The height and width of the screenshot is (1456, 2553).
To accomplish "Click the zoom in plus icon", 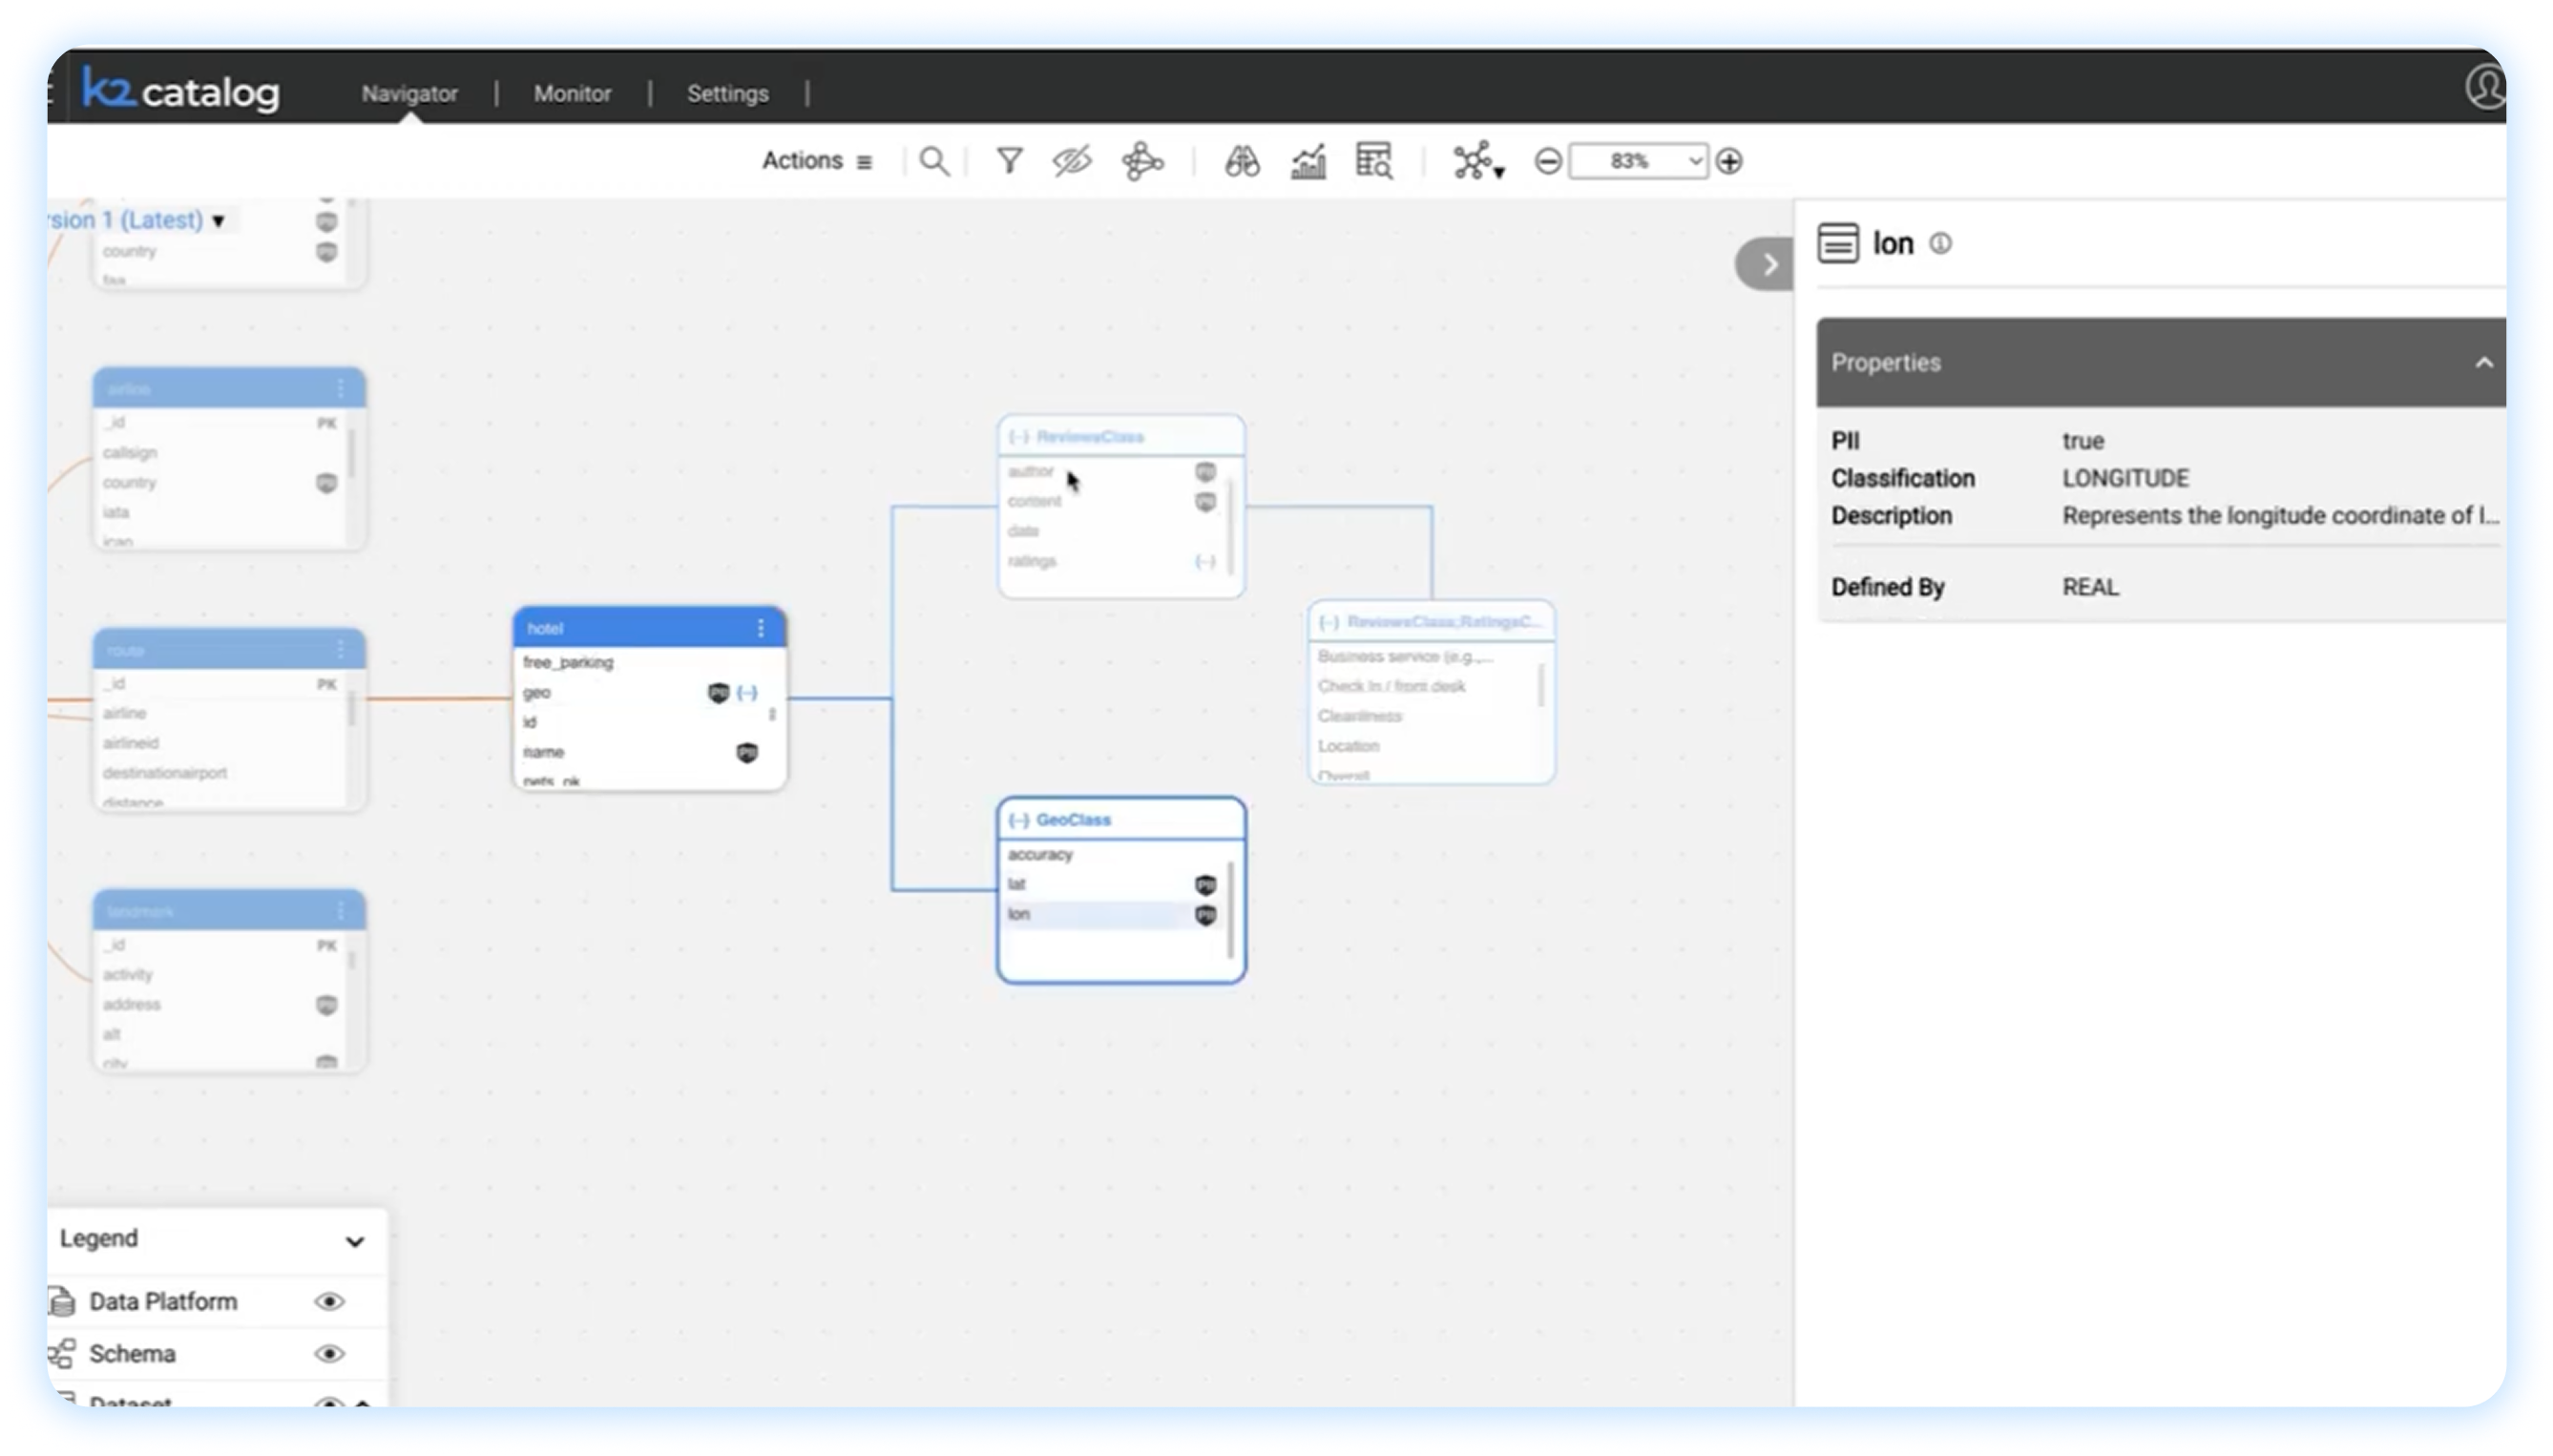I will click(1728, 161).
